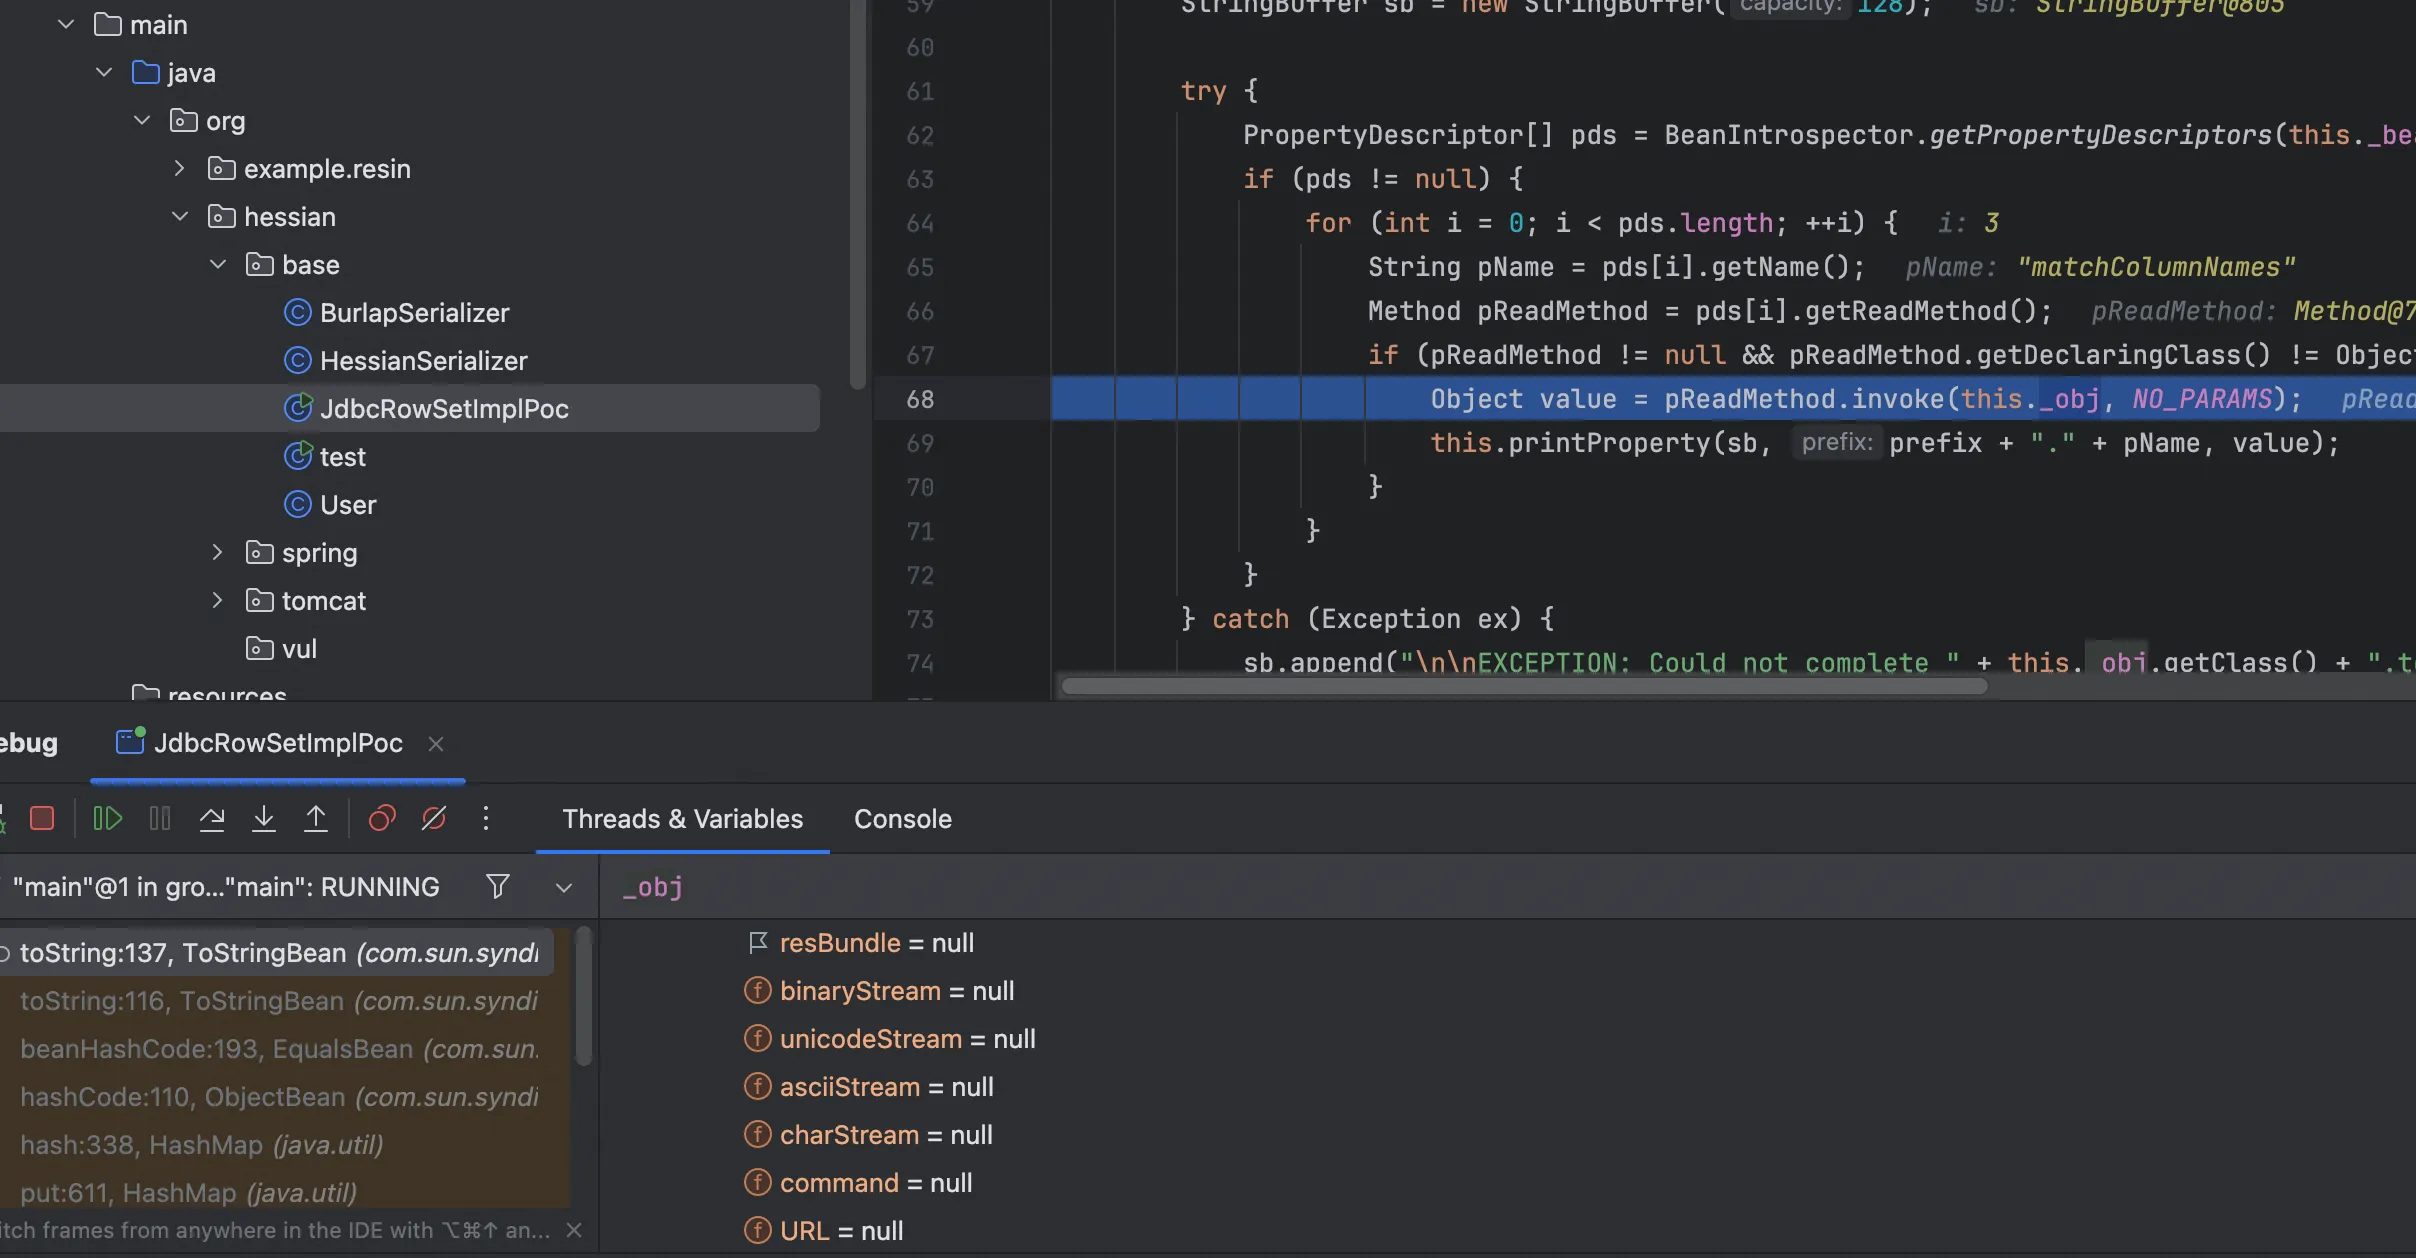The image size is (2416, 1258).
Task: Select Threads & Variables tab
Action: 682,819
